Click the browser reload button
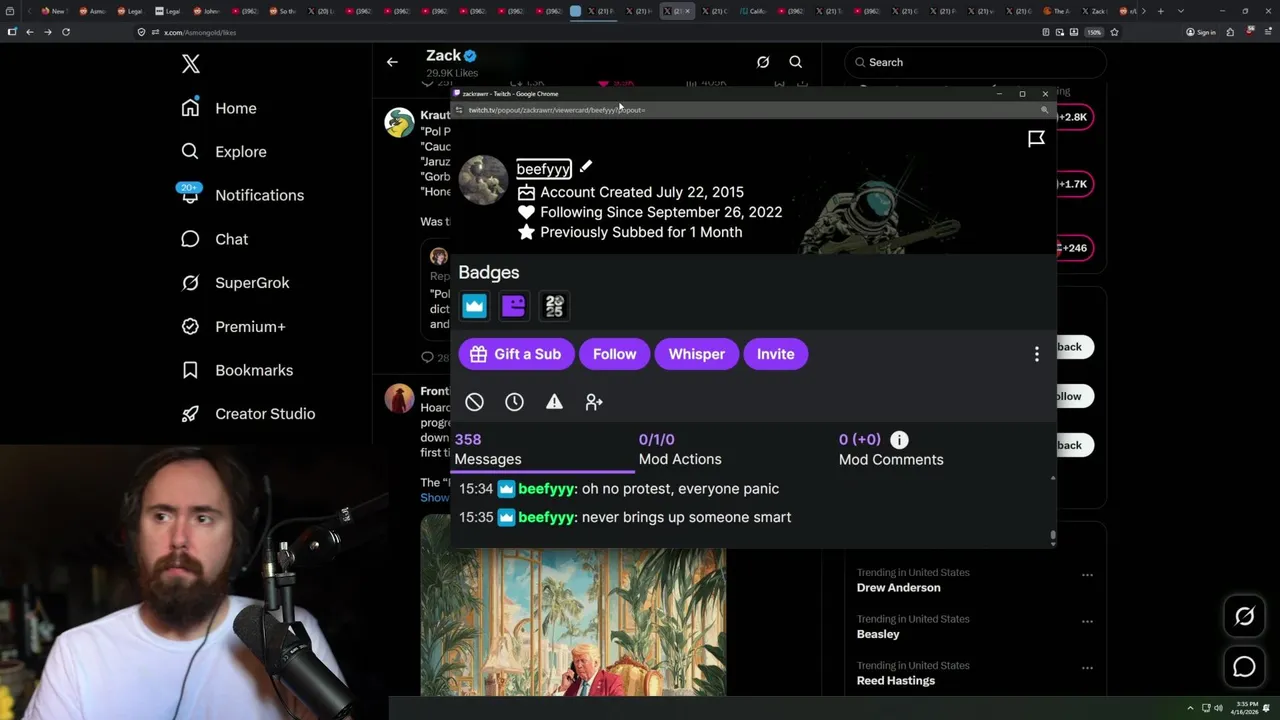The width and height of the screenshot is (1280, 720). (66, 32)
